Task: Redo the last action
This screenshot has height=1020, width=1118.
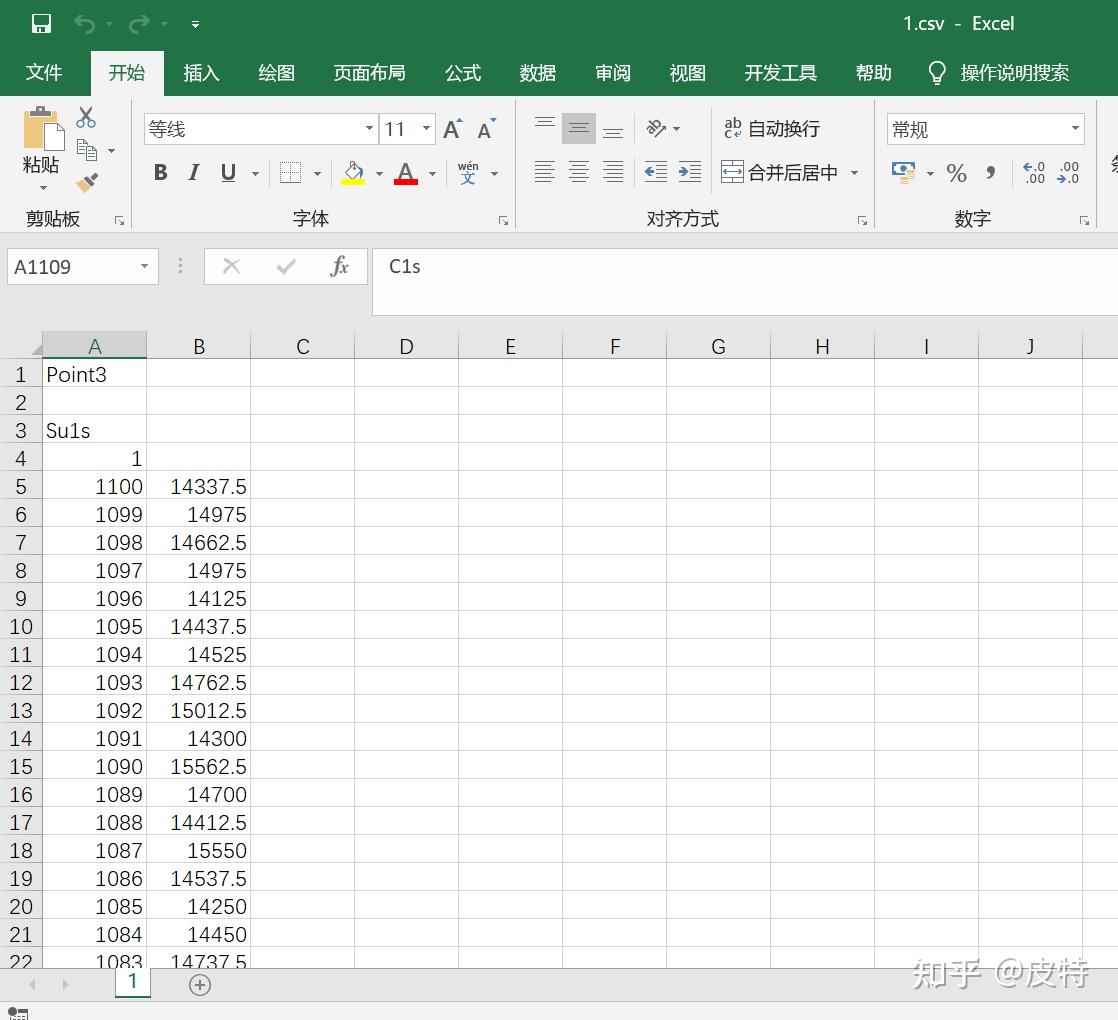Action: coord(138,24)
